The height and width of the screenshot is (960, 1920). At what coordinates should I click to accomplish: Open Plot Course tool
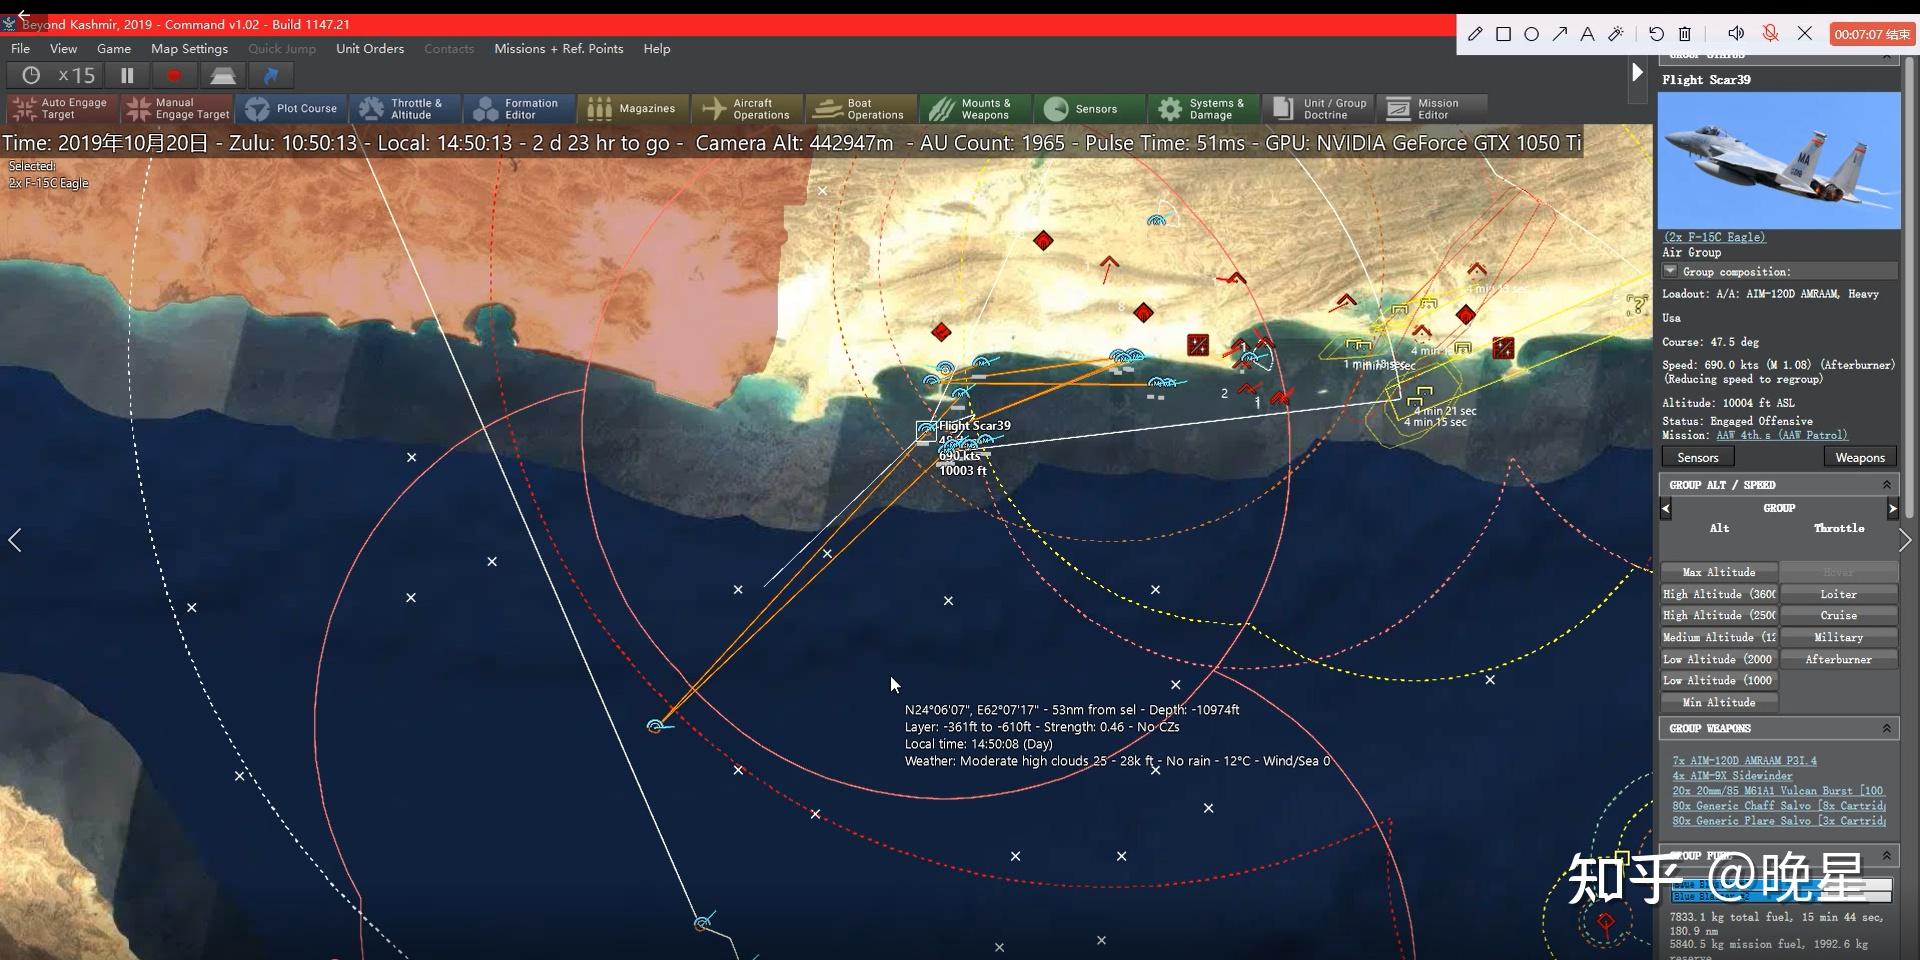(x=293, y=108)
